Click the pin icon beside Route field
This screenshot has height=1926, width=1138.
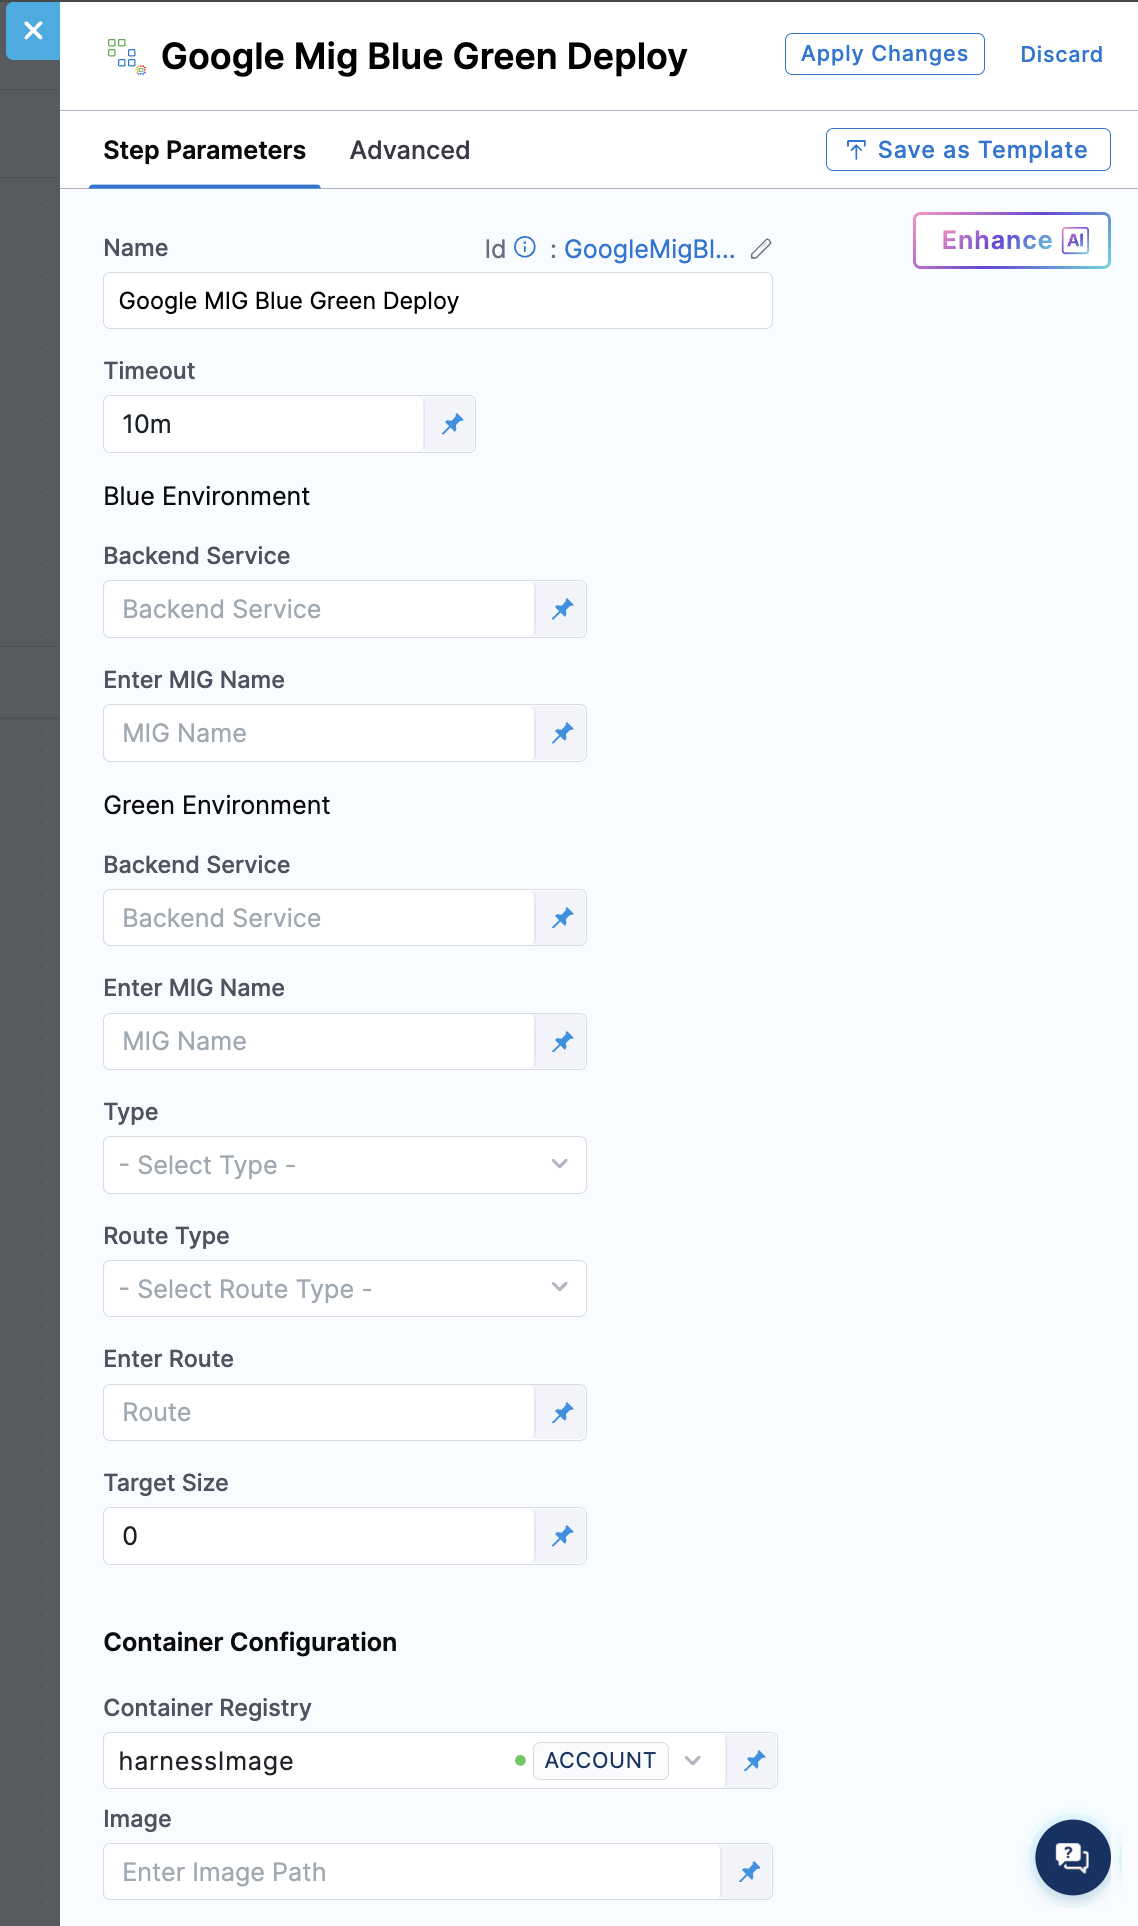[562, 1413]
